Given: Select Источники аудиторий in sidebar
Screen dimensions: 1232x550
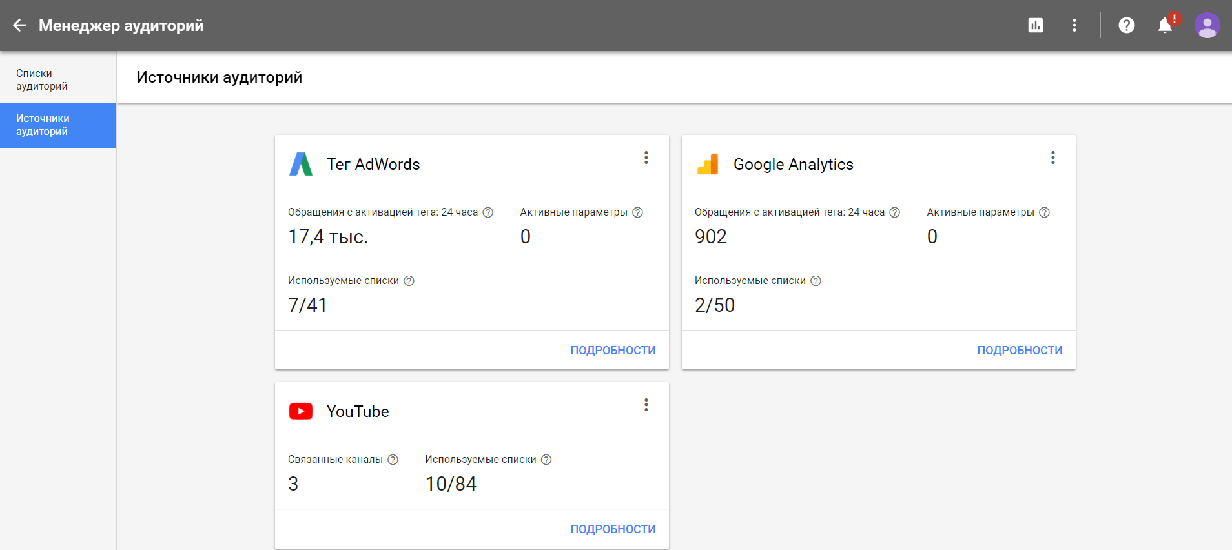Looking at the screenshot, I should coord(44,125).
